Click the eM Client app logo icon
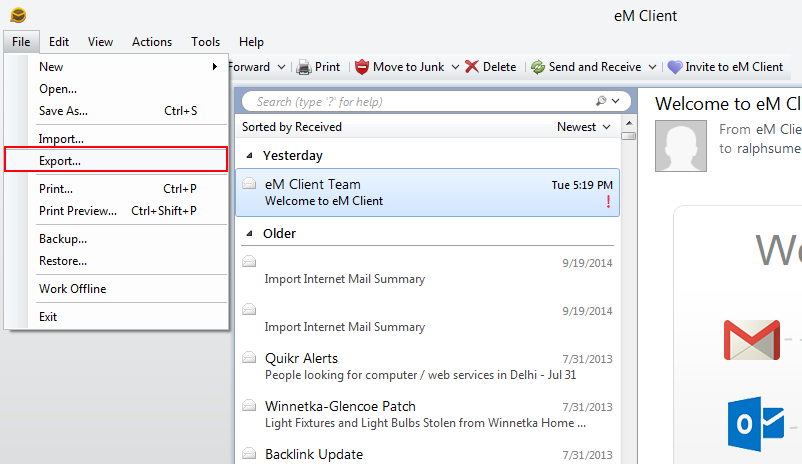This screenshot has width=802, height=464. (18, 15)
